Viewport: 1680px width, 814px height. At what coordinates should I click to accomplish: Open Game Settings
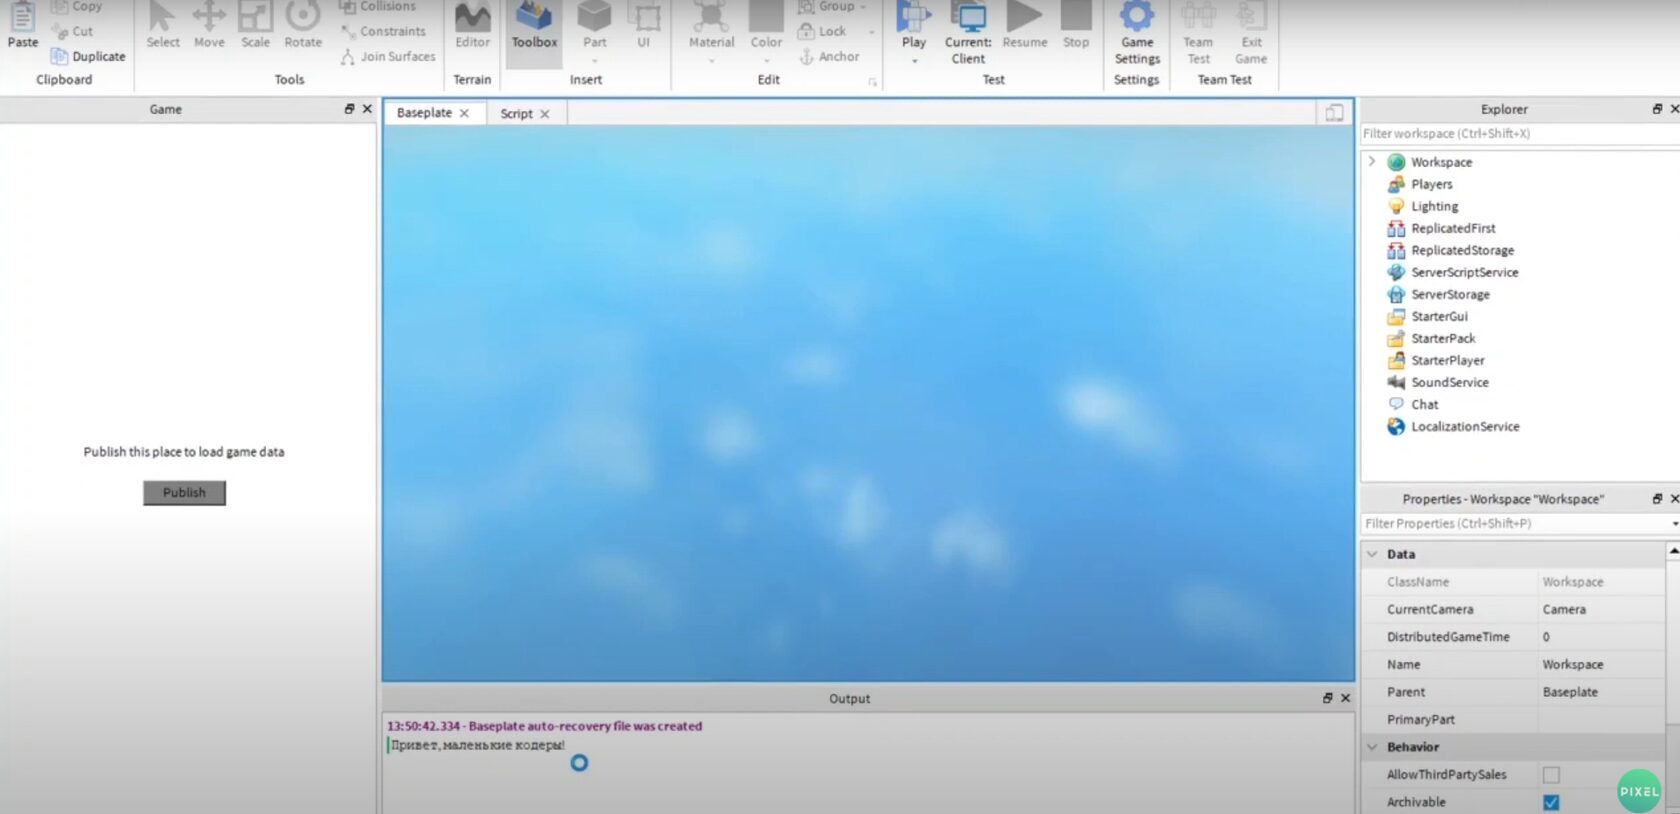1137,32
